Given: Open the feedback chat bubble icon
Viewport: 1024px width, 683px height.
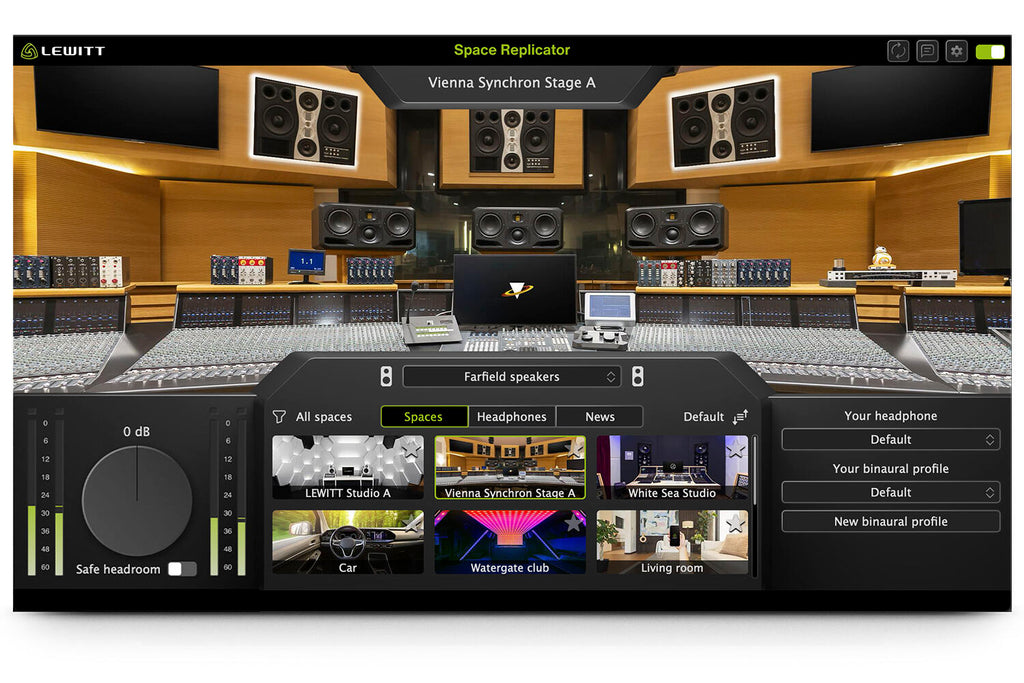Looking at the screenshot, I should (x=927, y=51).
